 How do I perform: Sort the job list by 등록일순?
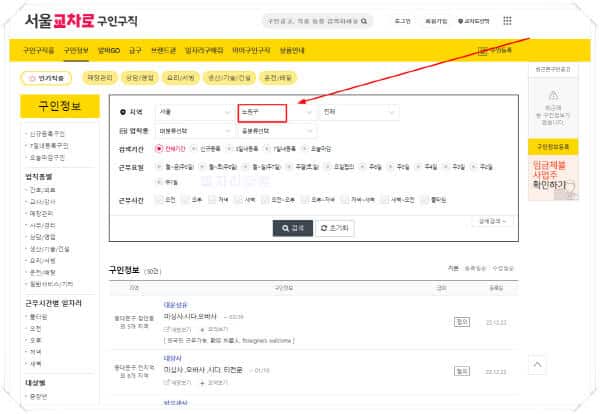point(475,269)
